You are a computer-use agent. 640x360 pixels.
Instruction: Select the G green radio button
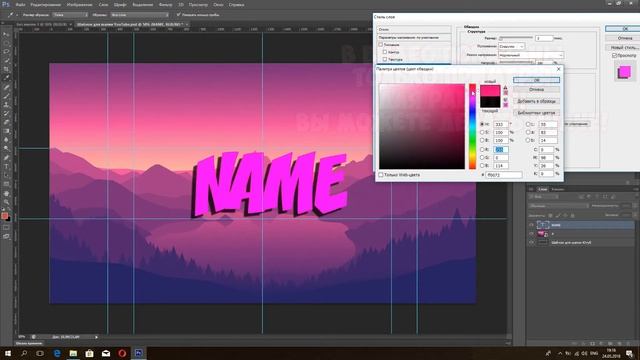pos(482,158)
